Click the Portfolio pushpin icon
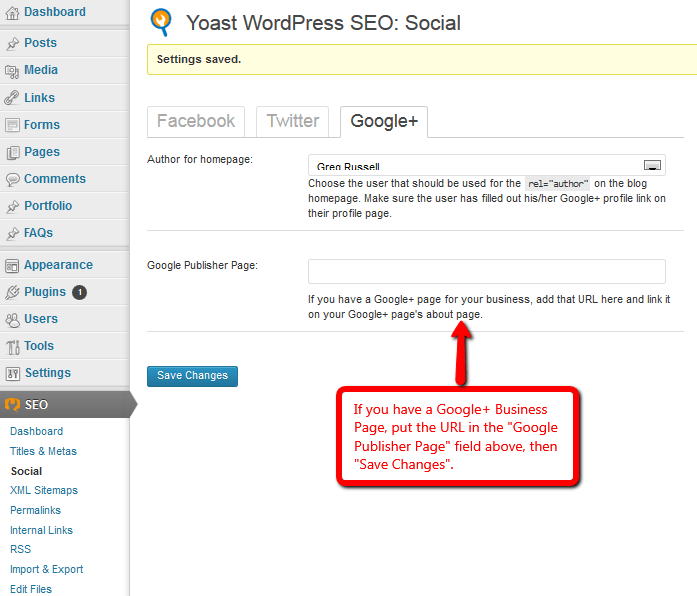 12,206
